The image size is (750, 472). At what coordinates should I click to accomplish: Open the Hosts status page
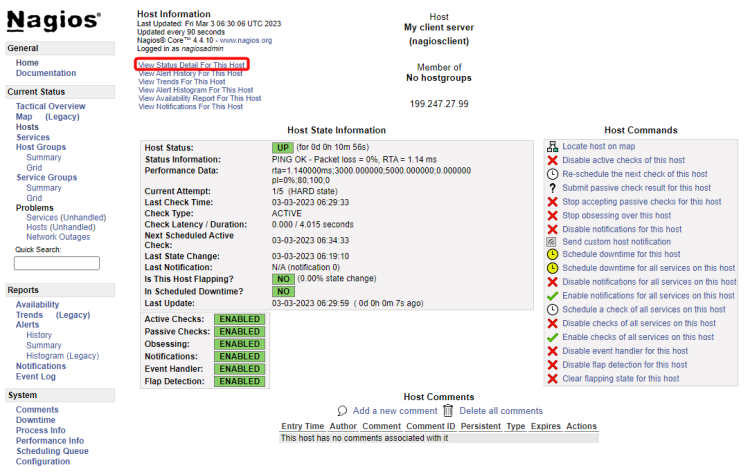(27, 127)
